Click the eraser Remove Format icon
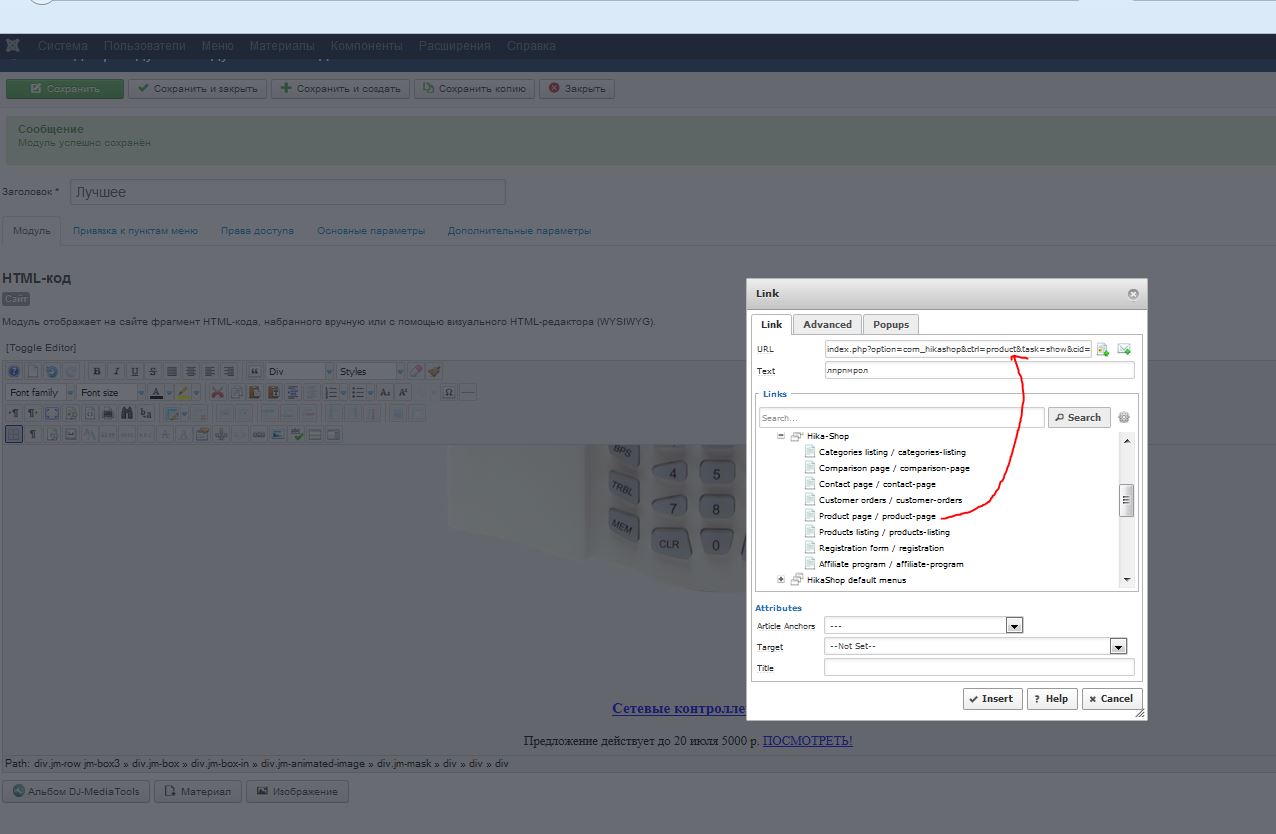Image resolution: width=1276 pixels, height=834 pixels. point(415,371)
